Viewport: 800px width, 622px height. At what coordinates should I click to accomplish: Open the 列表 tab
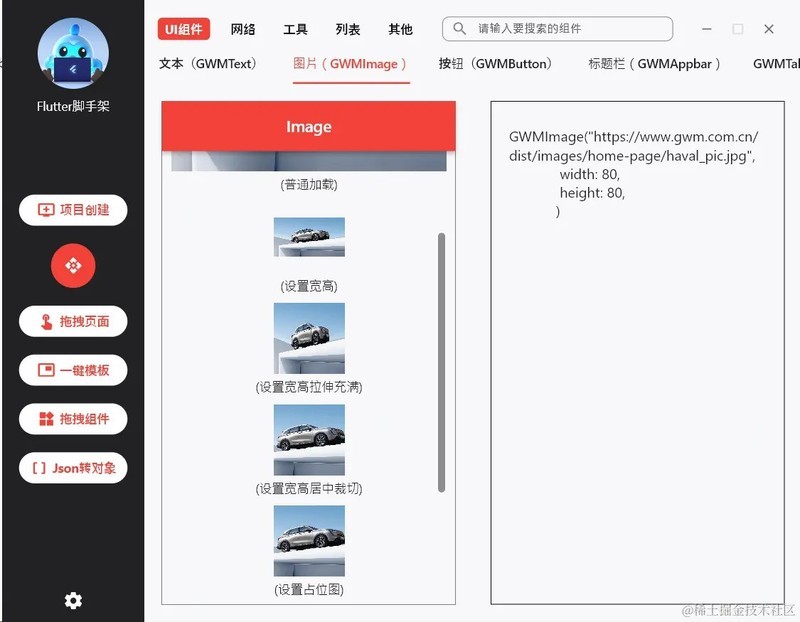[346, 30]
